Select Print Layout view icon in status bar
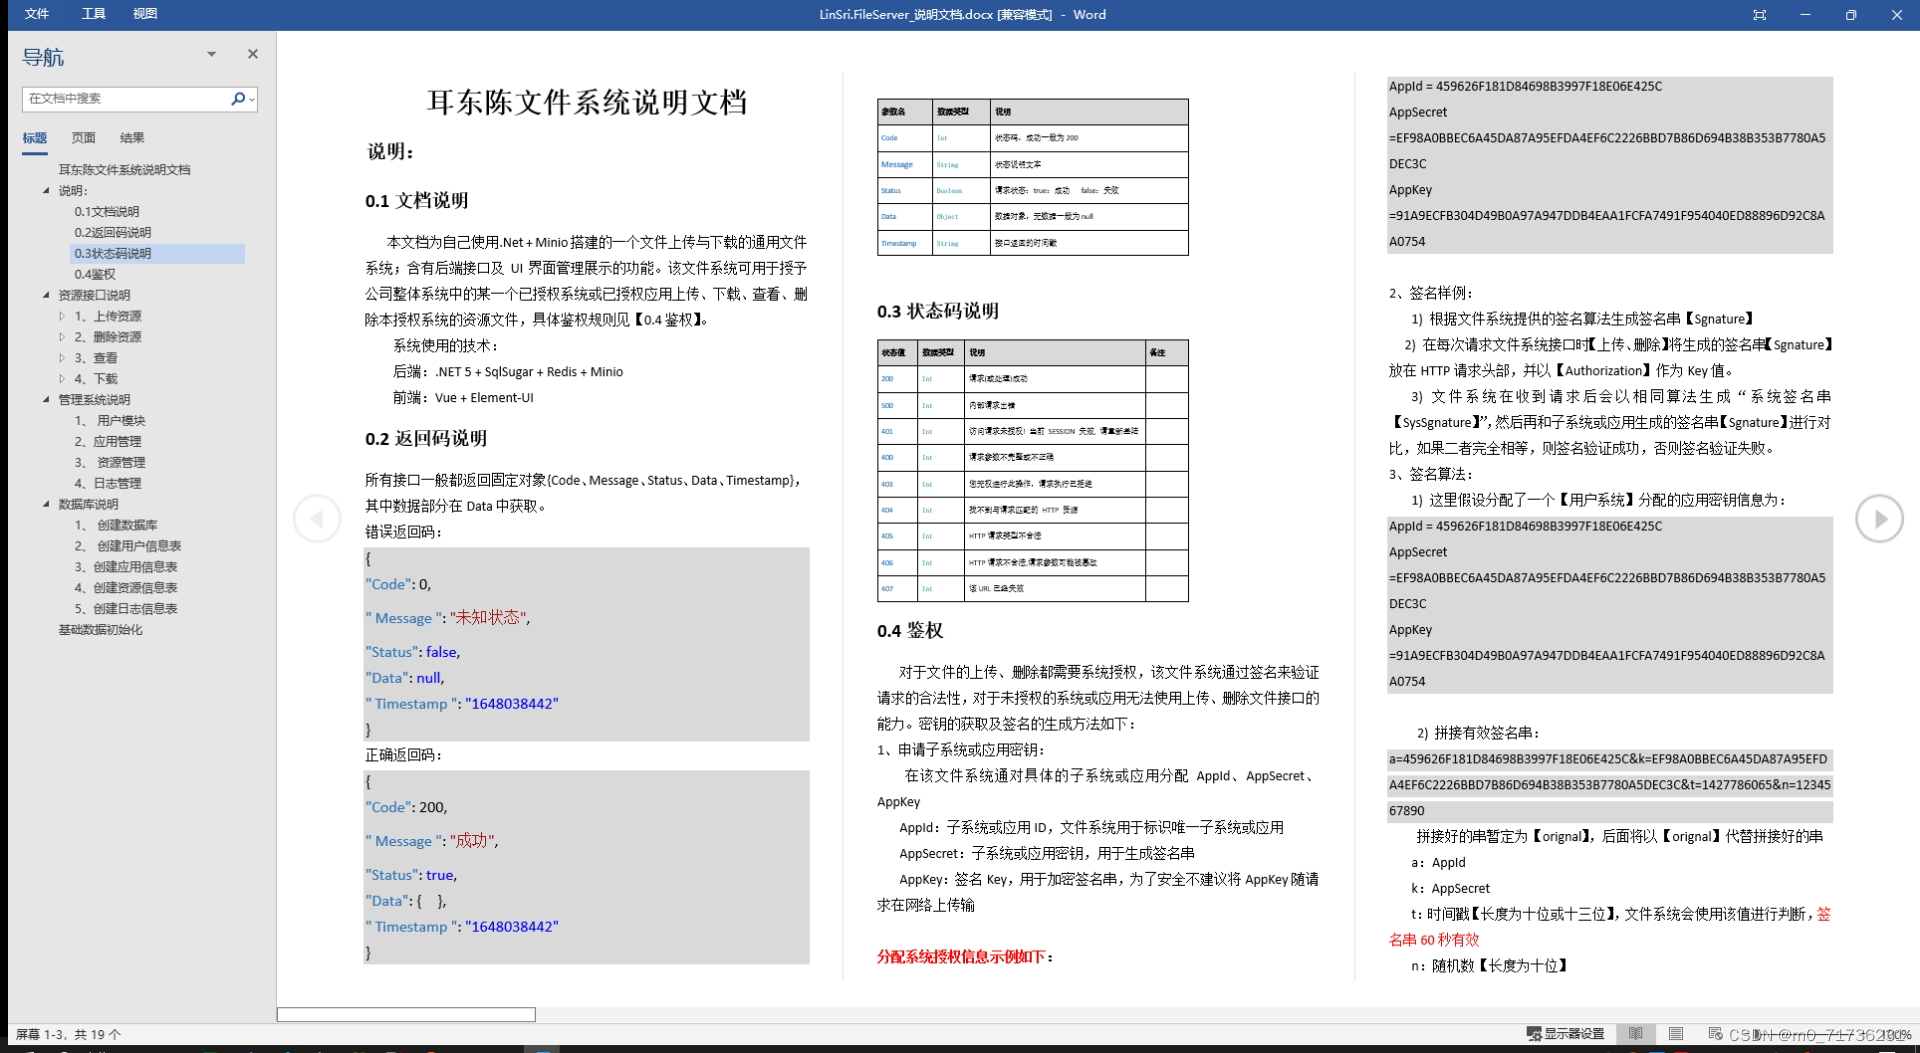This screenshot has height=1053, width=1920. pos(1676,1034)
